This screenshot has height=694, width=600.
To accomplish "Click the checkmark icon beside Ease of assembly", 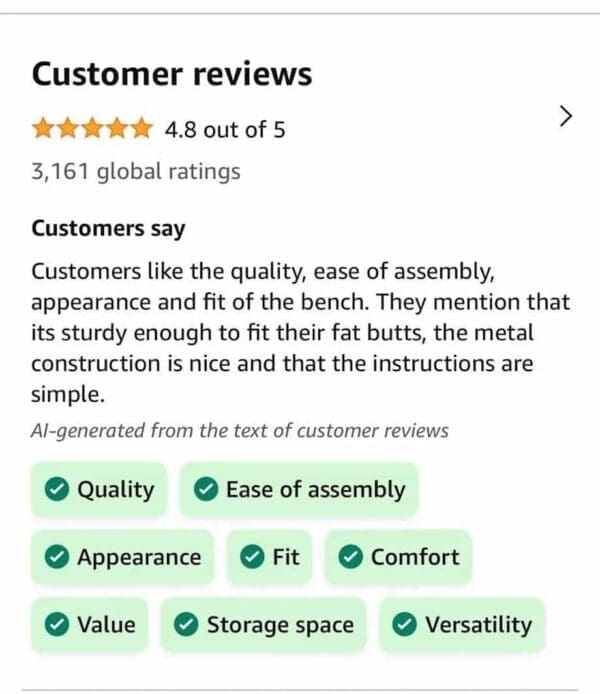I will click(206, 490).
